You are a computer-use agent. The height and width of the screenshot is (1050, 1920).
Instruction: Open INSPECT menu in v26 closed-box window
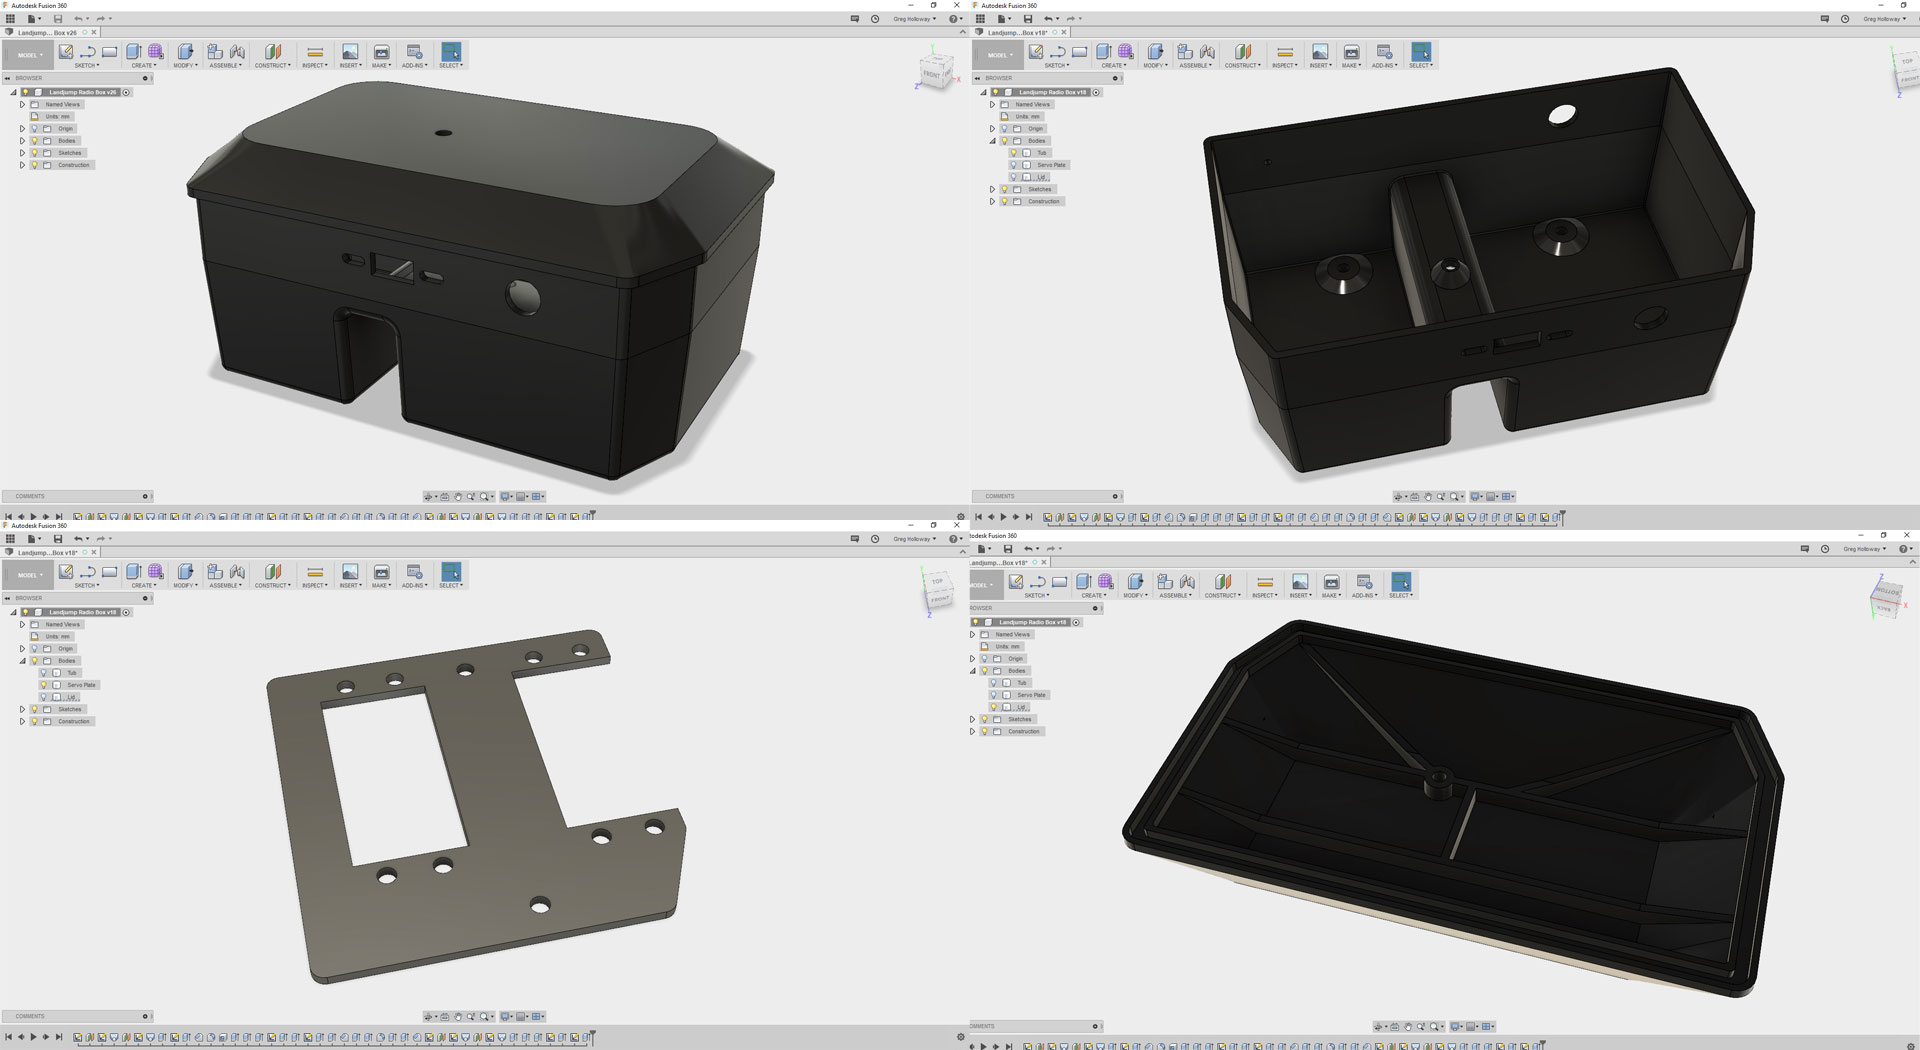point(314,66)
